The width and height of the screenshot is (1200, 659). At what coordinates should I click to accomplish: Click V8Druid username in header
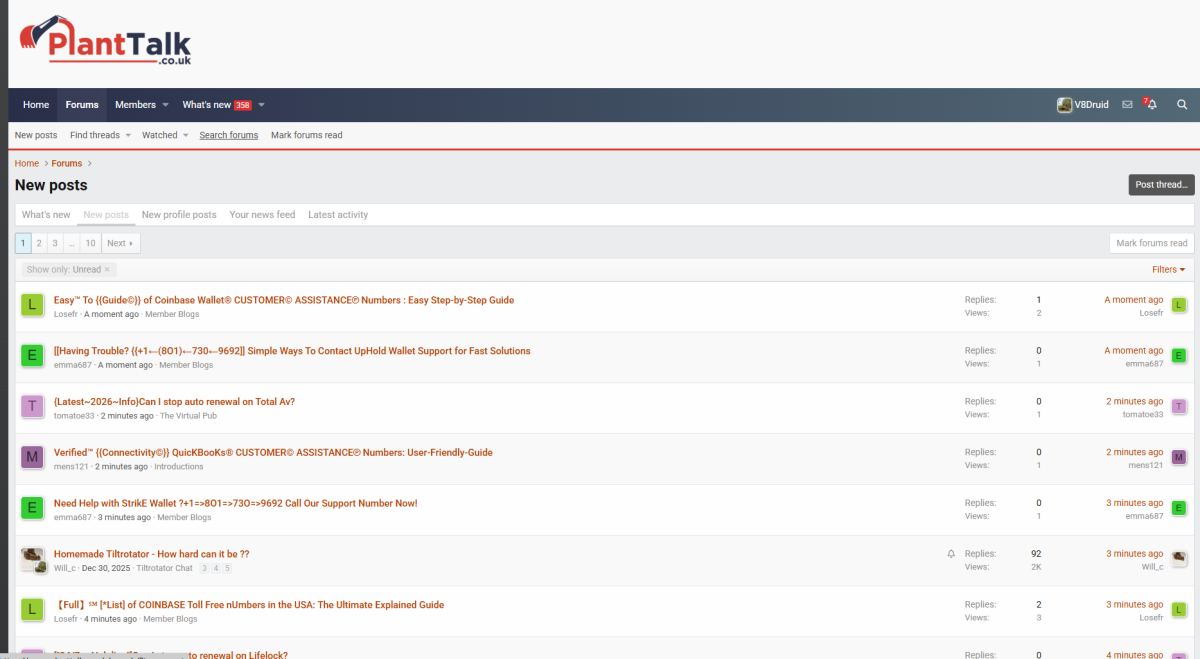(1091, 105)
